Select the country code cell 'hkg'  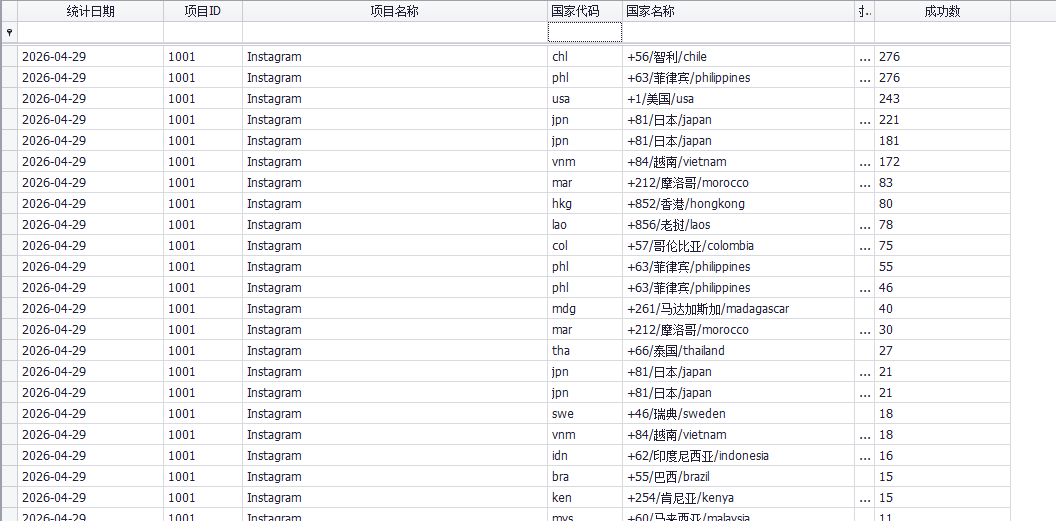[585, 203]
